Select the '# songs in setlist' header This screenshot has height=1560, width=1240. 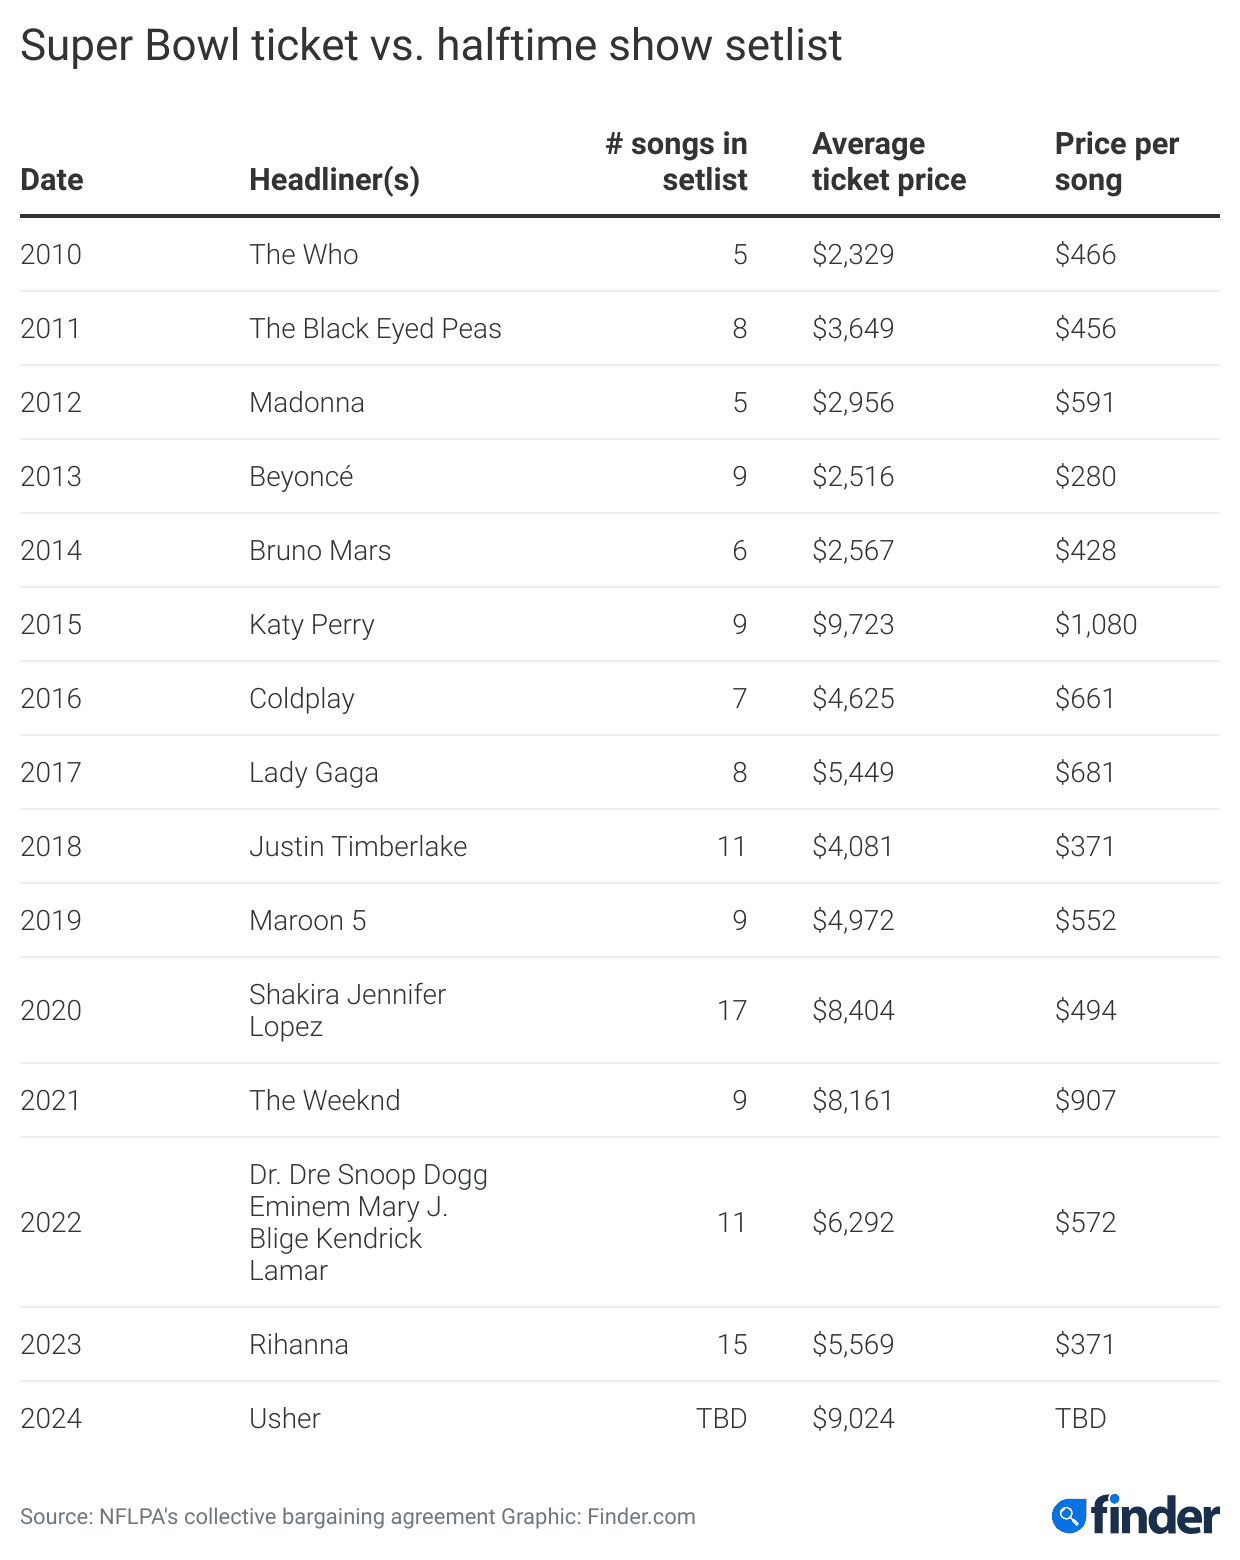point(677,162)
